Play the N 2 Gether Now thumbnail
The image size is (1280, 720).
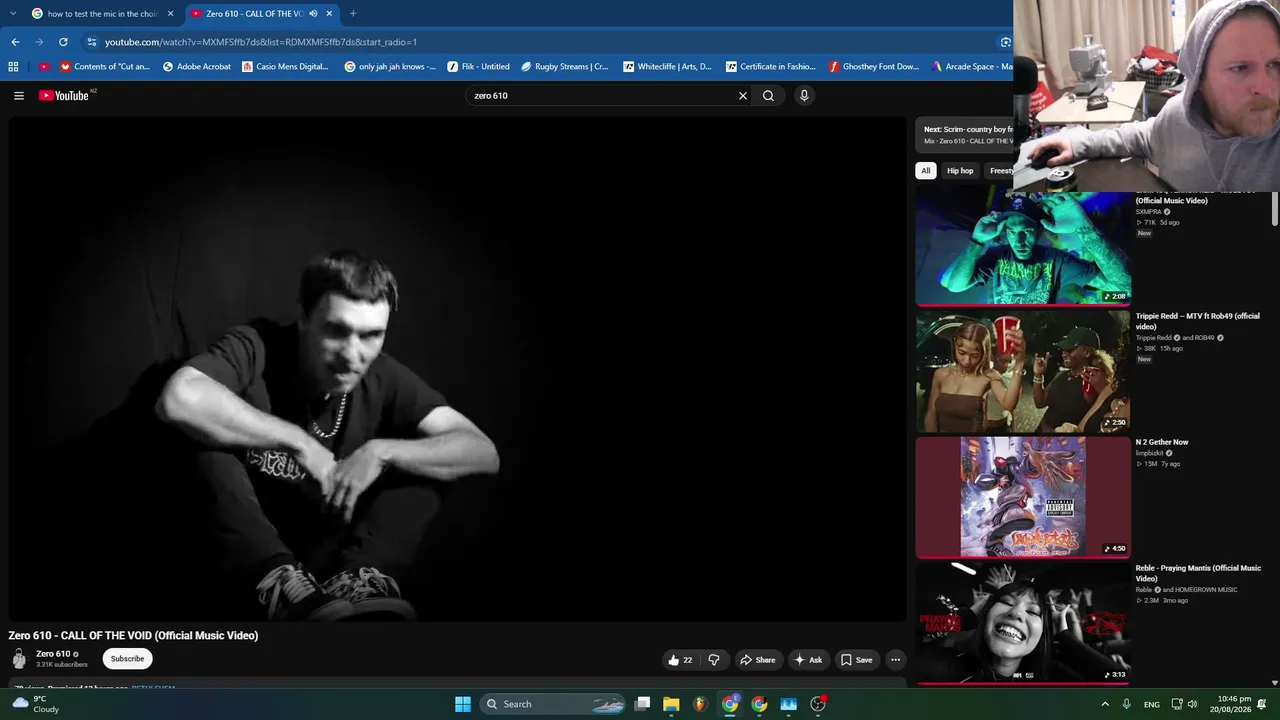1023,497
